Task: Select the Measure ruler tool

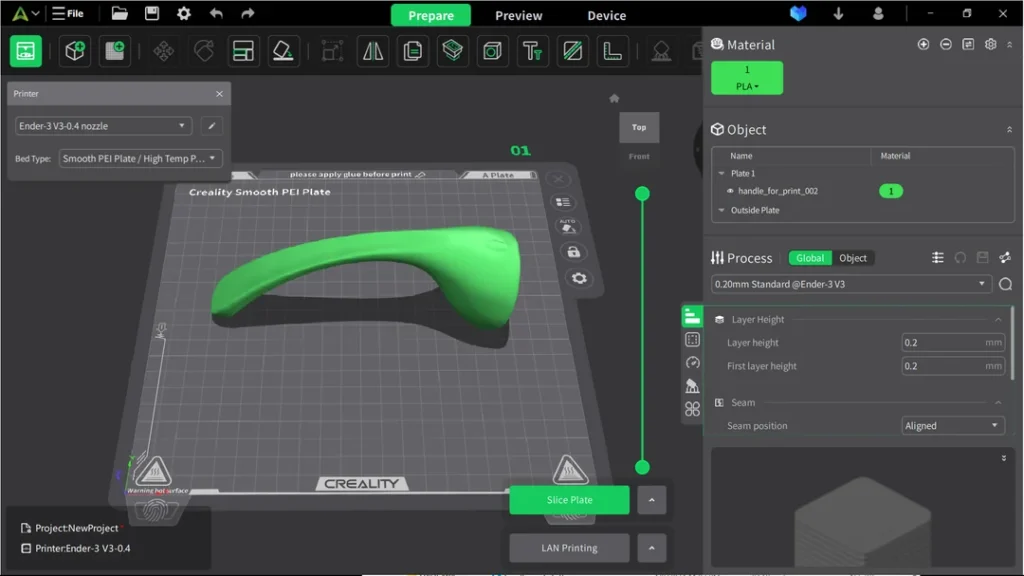Action: pyautogui.click(x=613, y=51)
